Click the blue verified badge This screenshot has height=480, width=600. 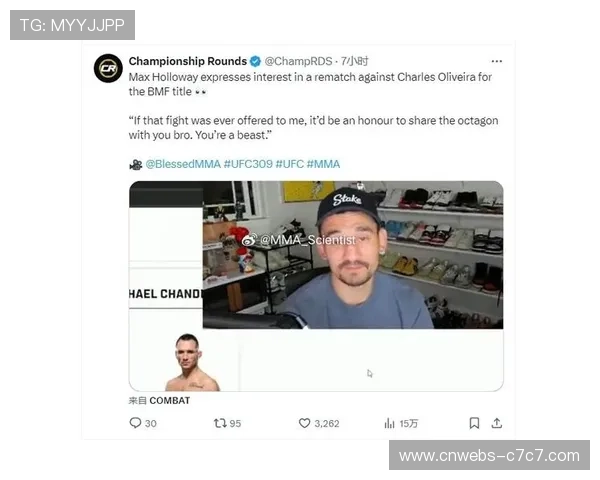pos(255,61)
